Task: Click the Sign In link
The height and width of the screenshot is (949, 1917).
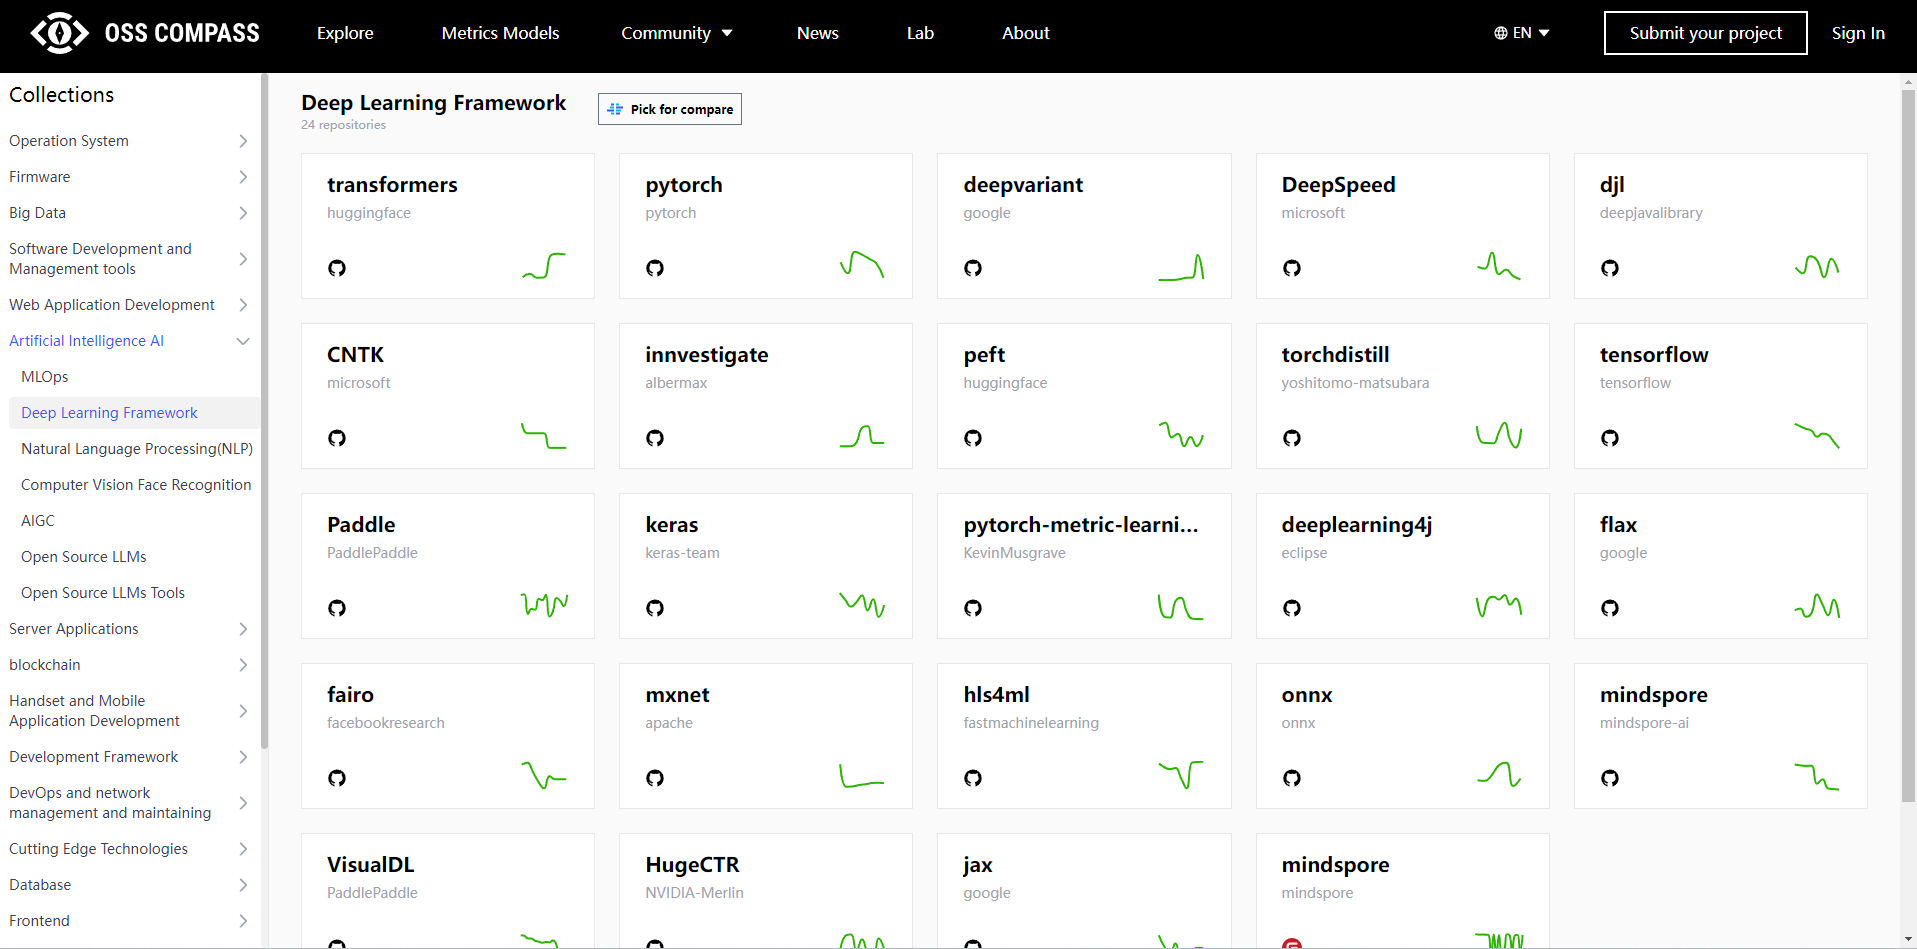Action: pyautogui.click(x=1858, y=33)
